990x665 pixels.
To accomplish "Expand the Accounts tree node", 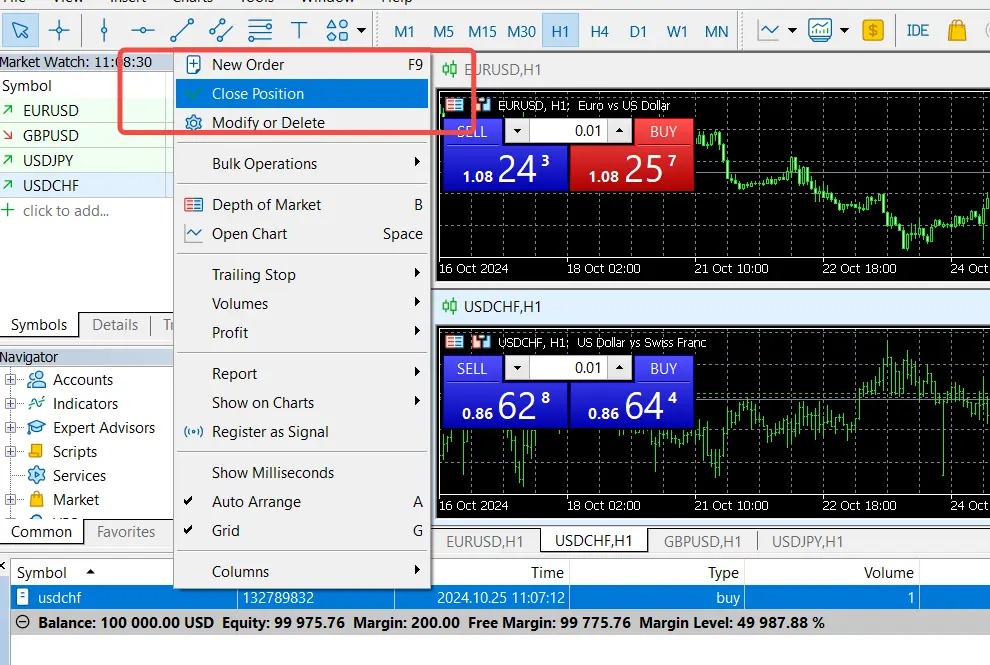I will (10, 380).
